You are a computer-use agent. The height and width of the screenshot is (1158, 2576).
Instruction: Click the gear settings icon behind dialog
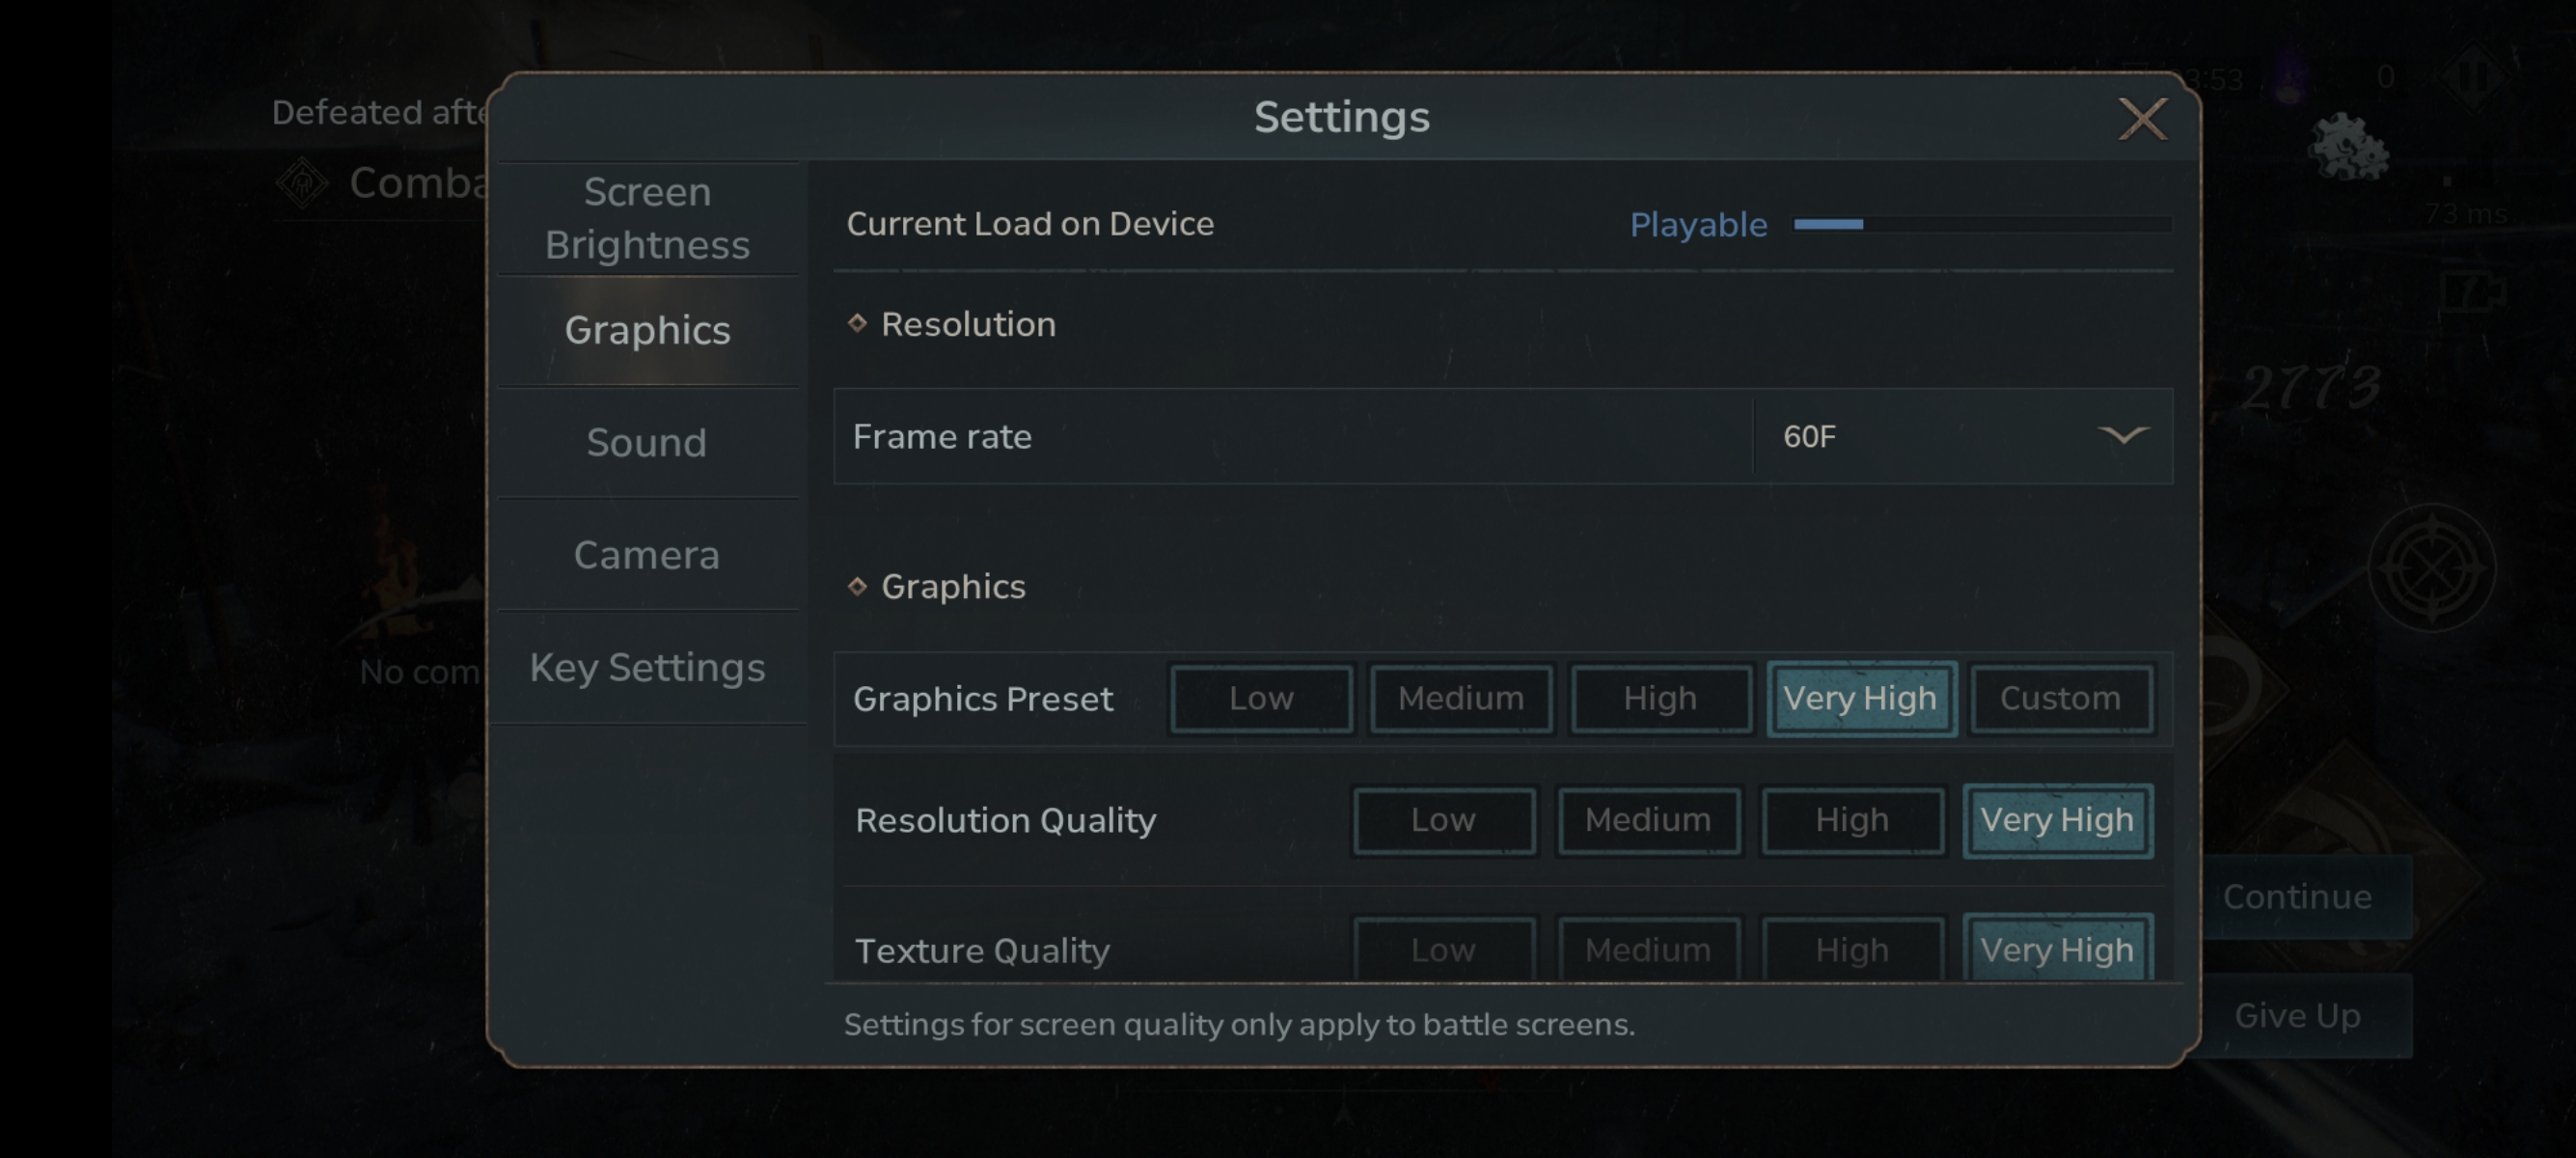tap(2348, 148)
